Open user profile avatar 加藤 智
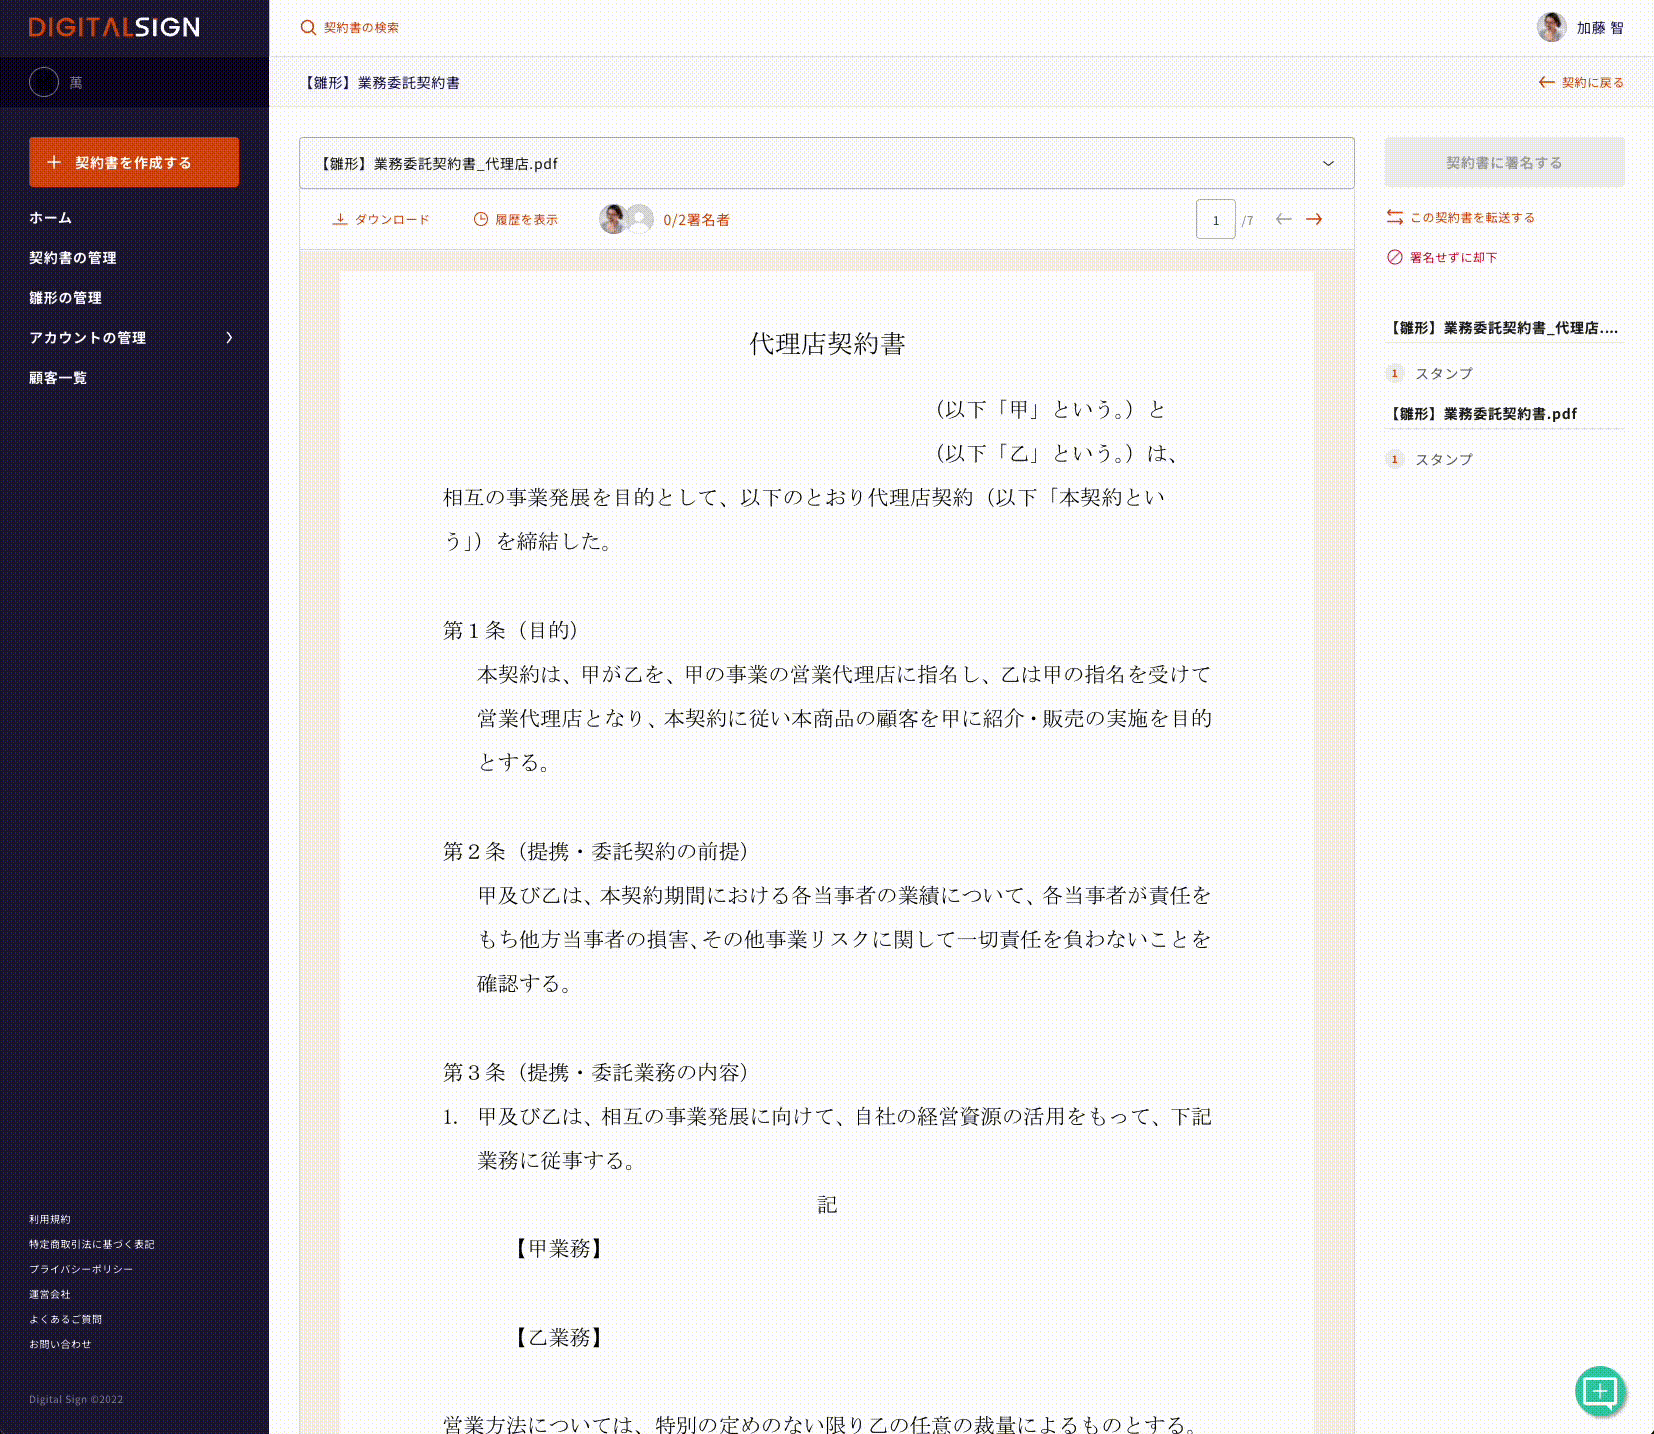 (1551, 28)
